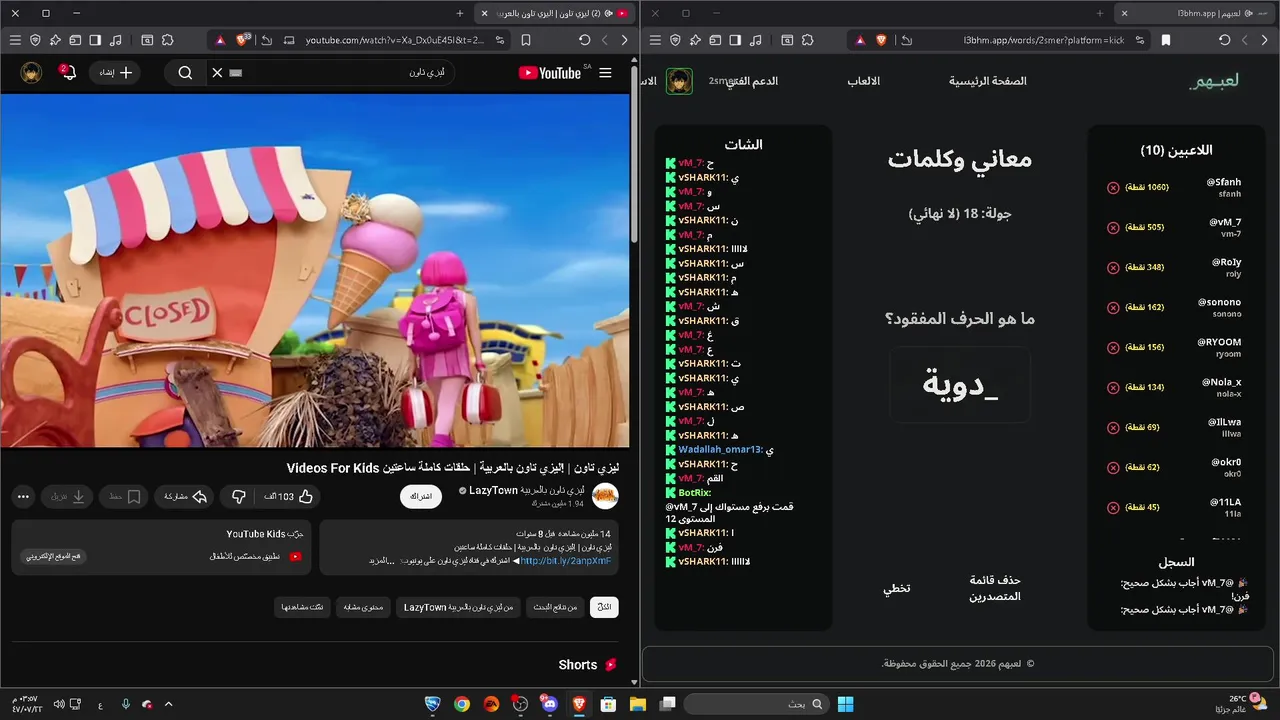1280x720 pixels.
Task: Click the الصفحة الرئيسية nav link
Action: coord(988,81)
